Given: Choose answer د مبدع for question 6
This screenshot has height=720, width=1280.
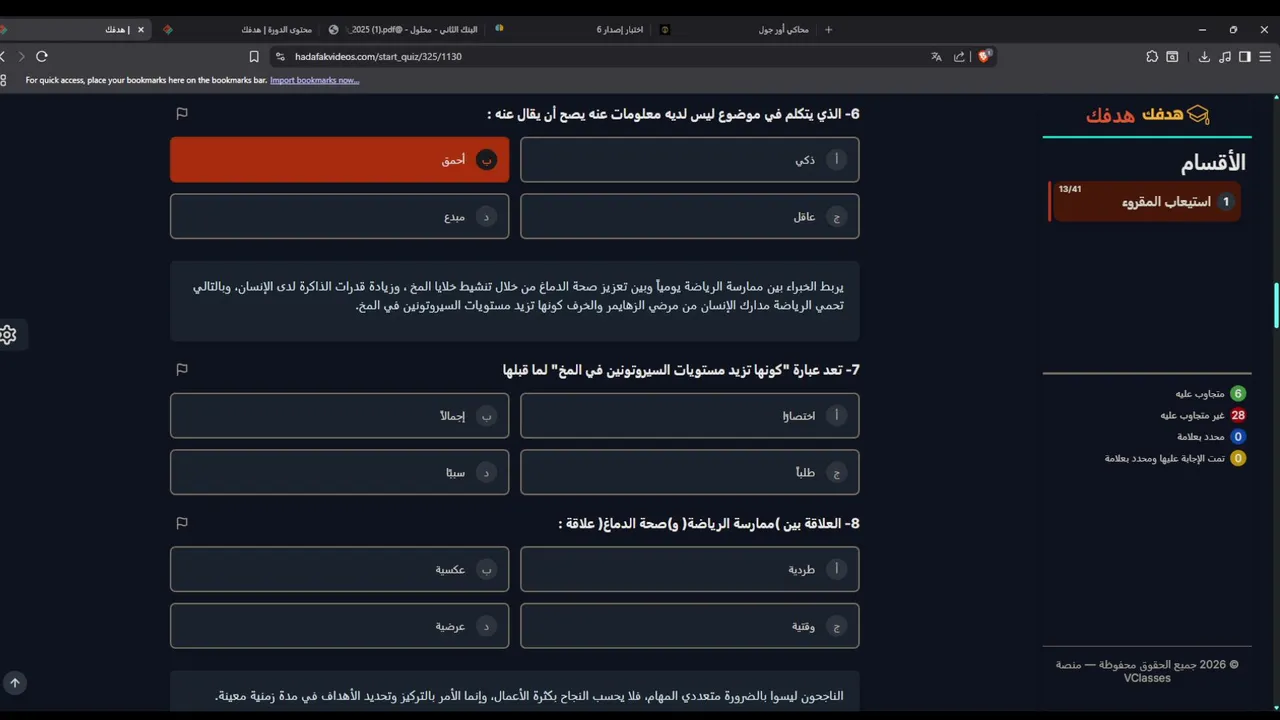Looking at the screenshot, I should tap(339, 216).
